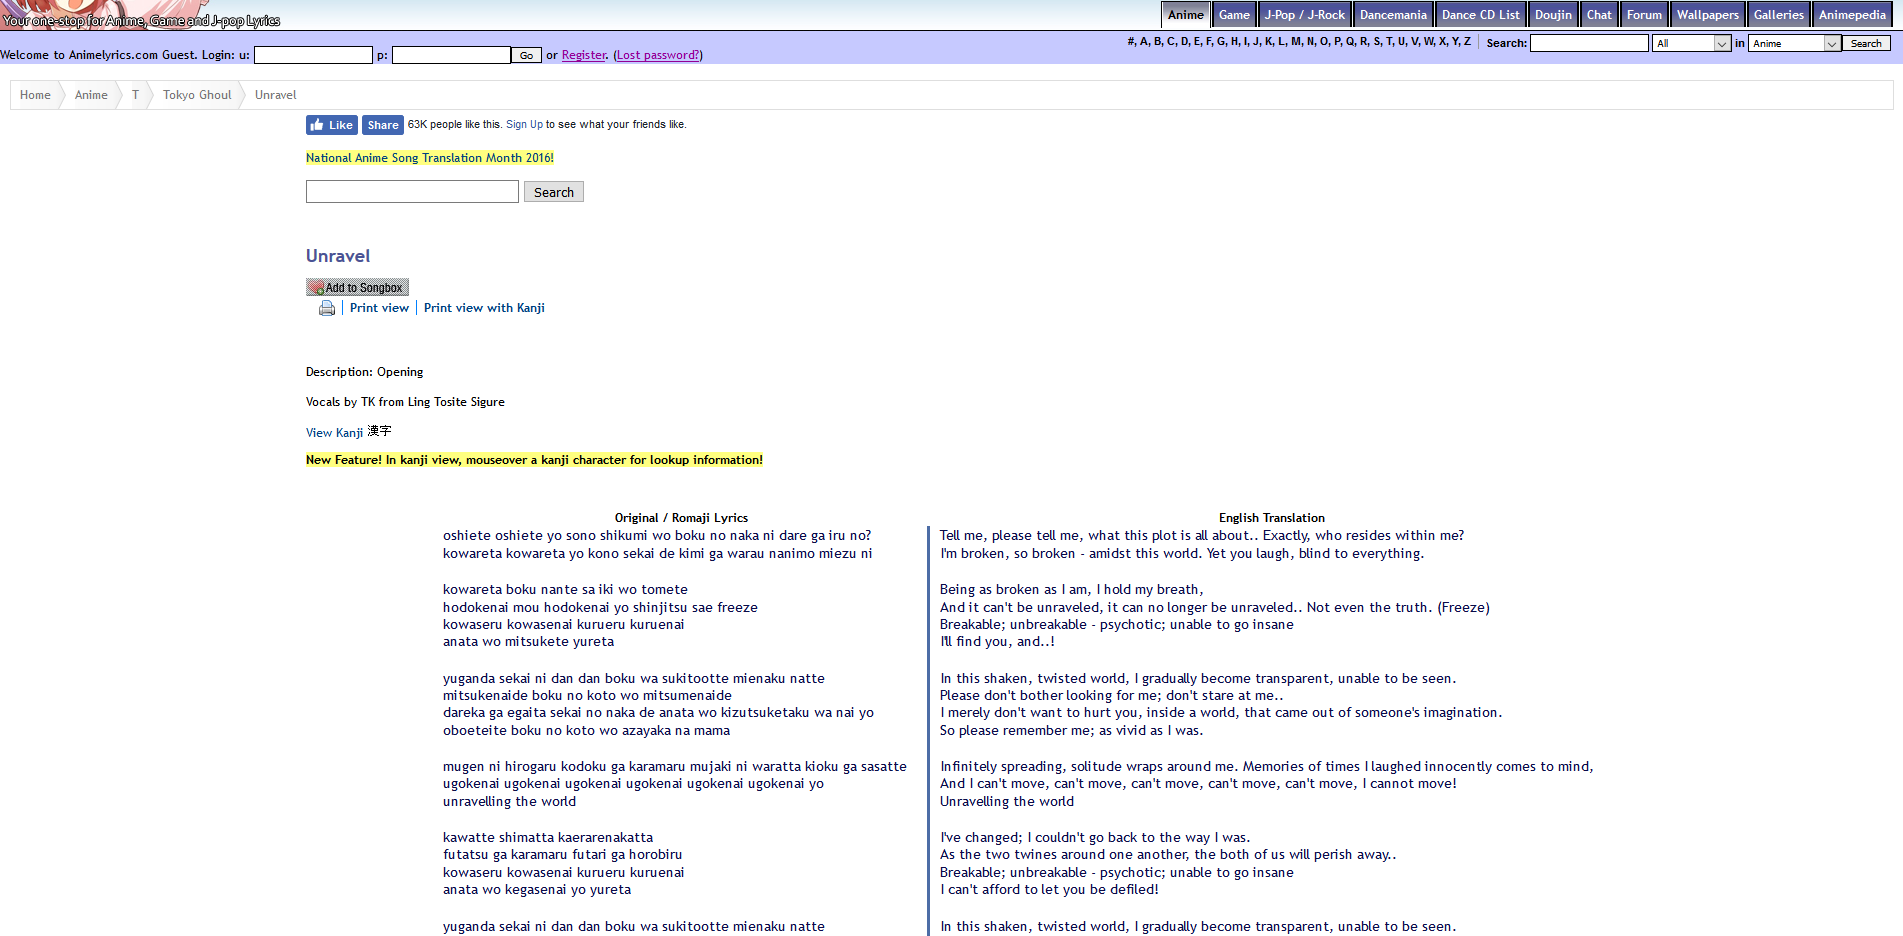Open the letter M index link
1903x936 pixels.
pyautogui.click(x=1296, y=42)
